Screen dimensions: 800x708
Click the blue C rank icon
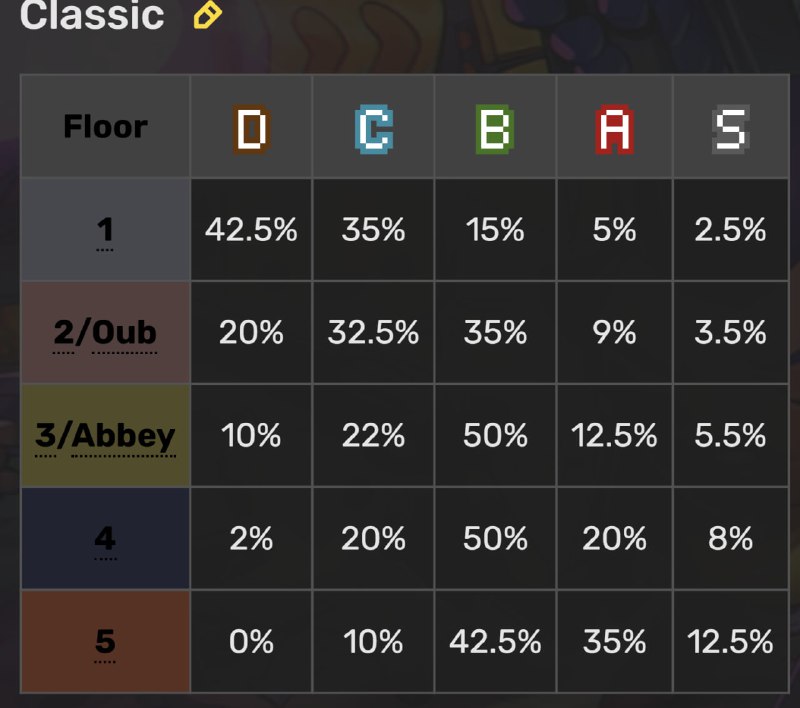coord(373,129)
